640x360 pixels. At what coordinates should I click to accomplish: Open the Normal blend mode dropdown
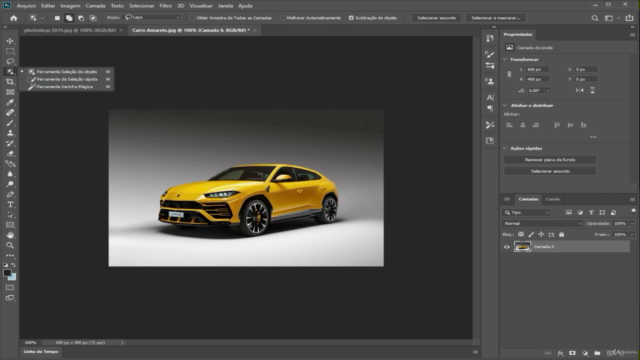click(x=542, y=224)
